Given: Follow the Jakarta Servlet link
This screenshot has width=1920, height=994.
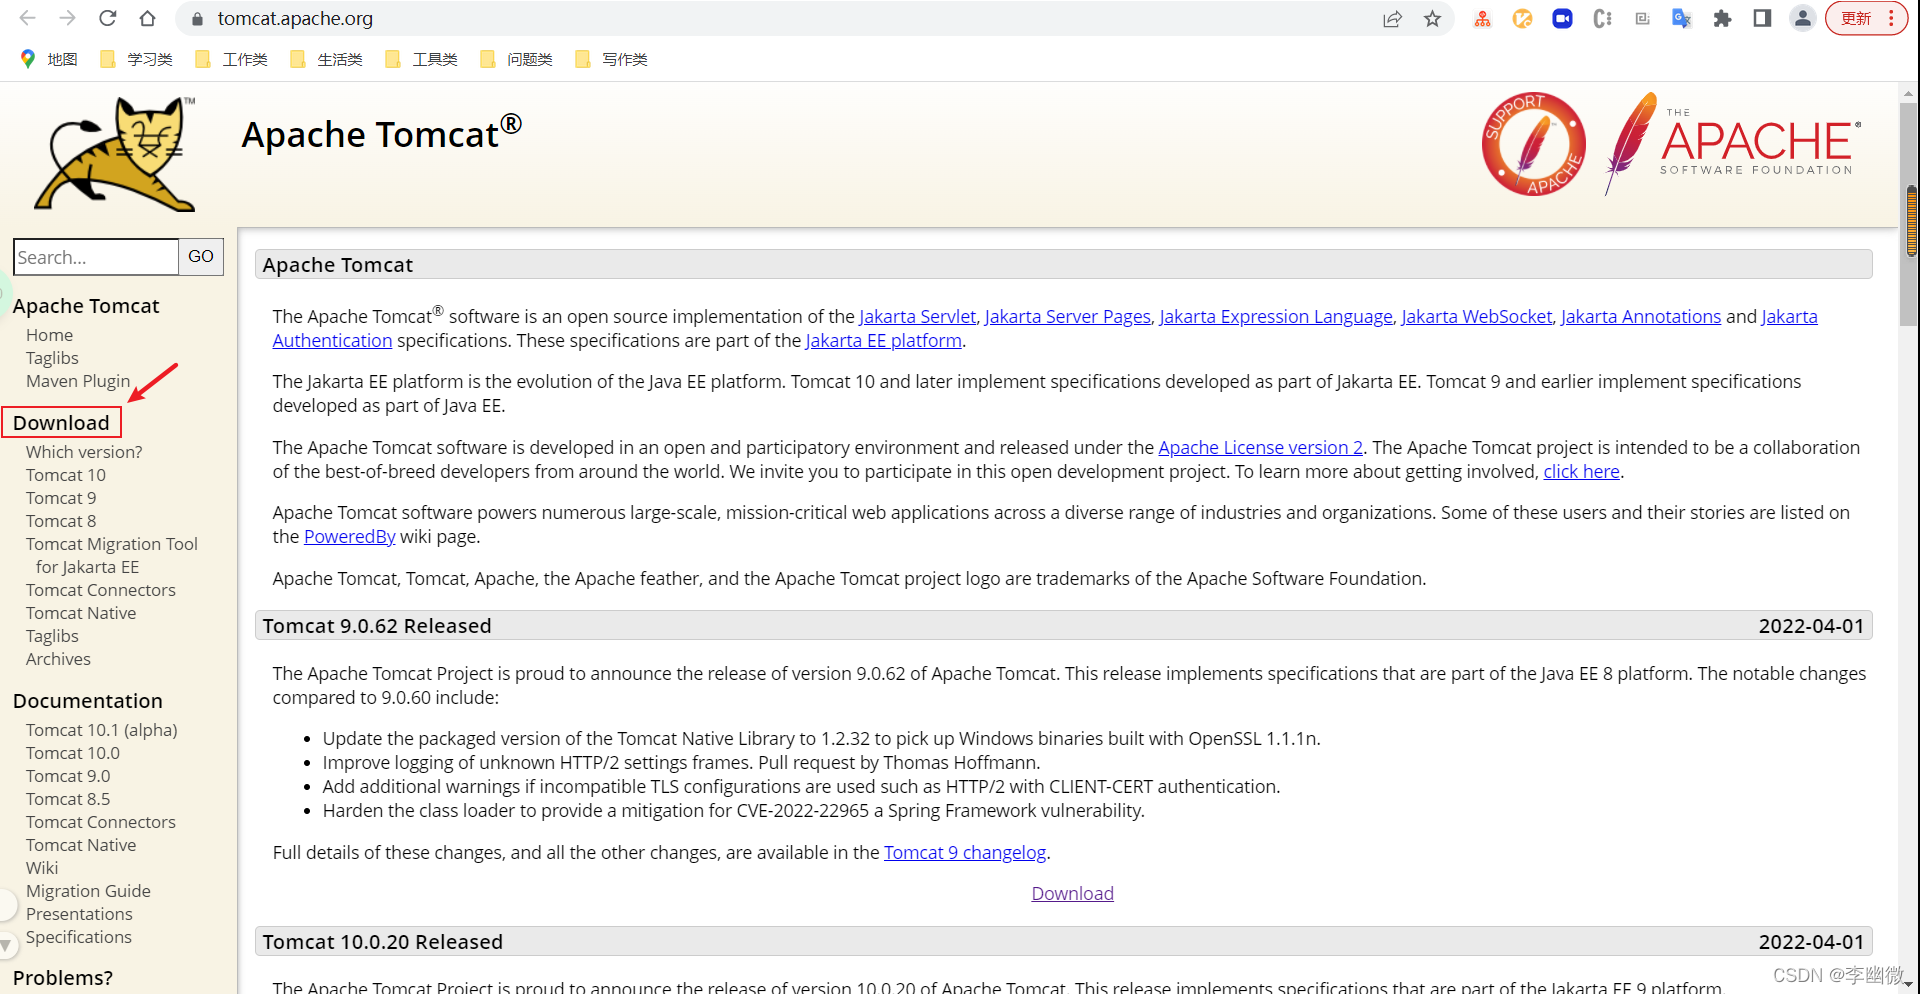Looking at the screenshot, I should (917, 317).
